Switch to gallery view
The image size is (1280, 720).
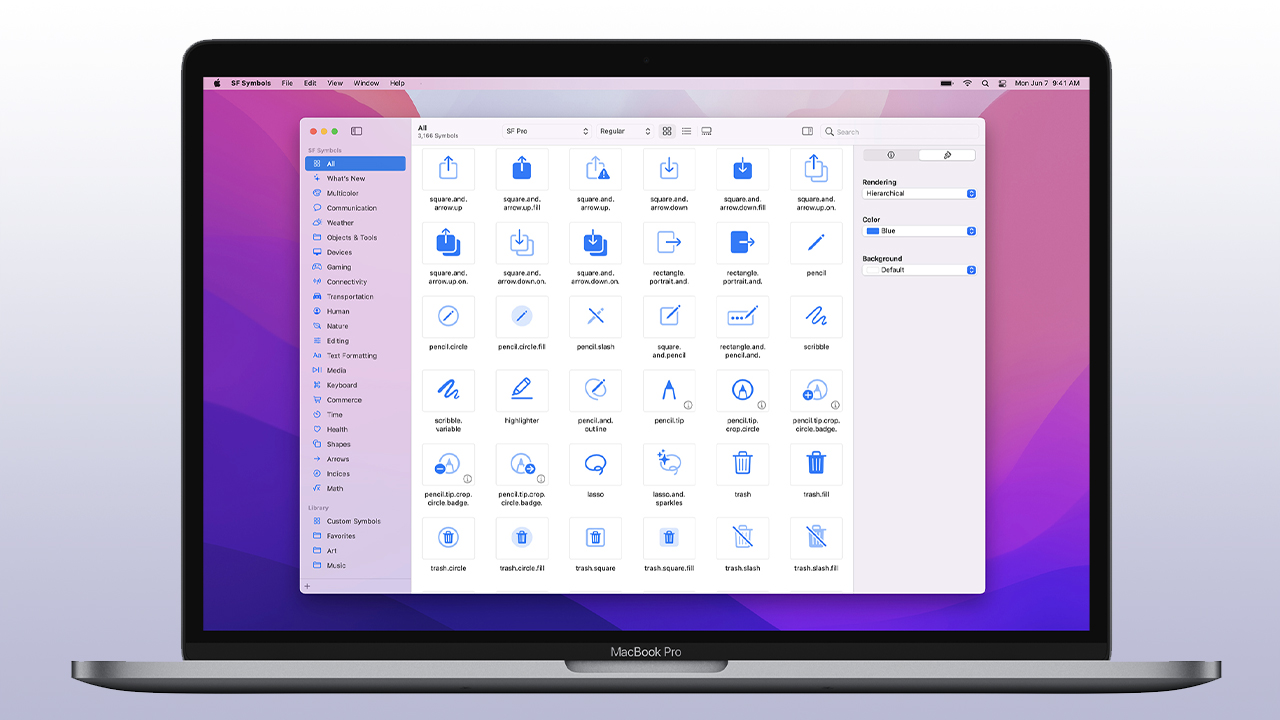706,131
